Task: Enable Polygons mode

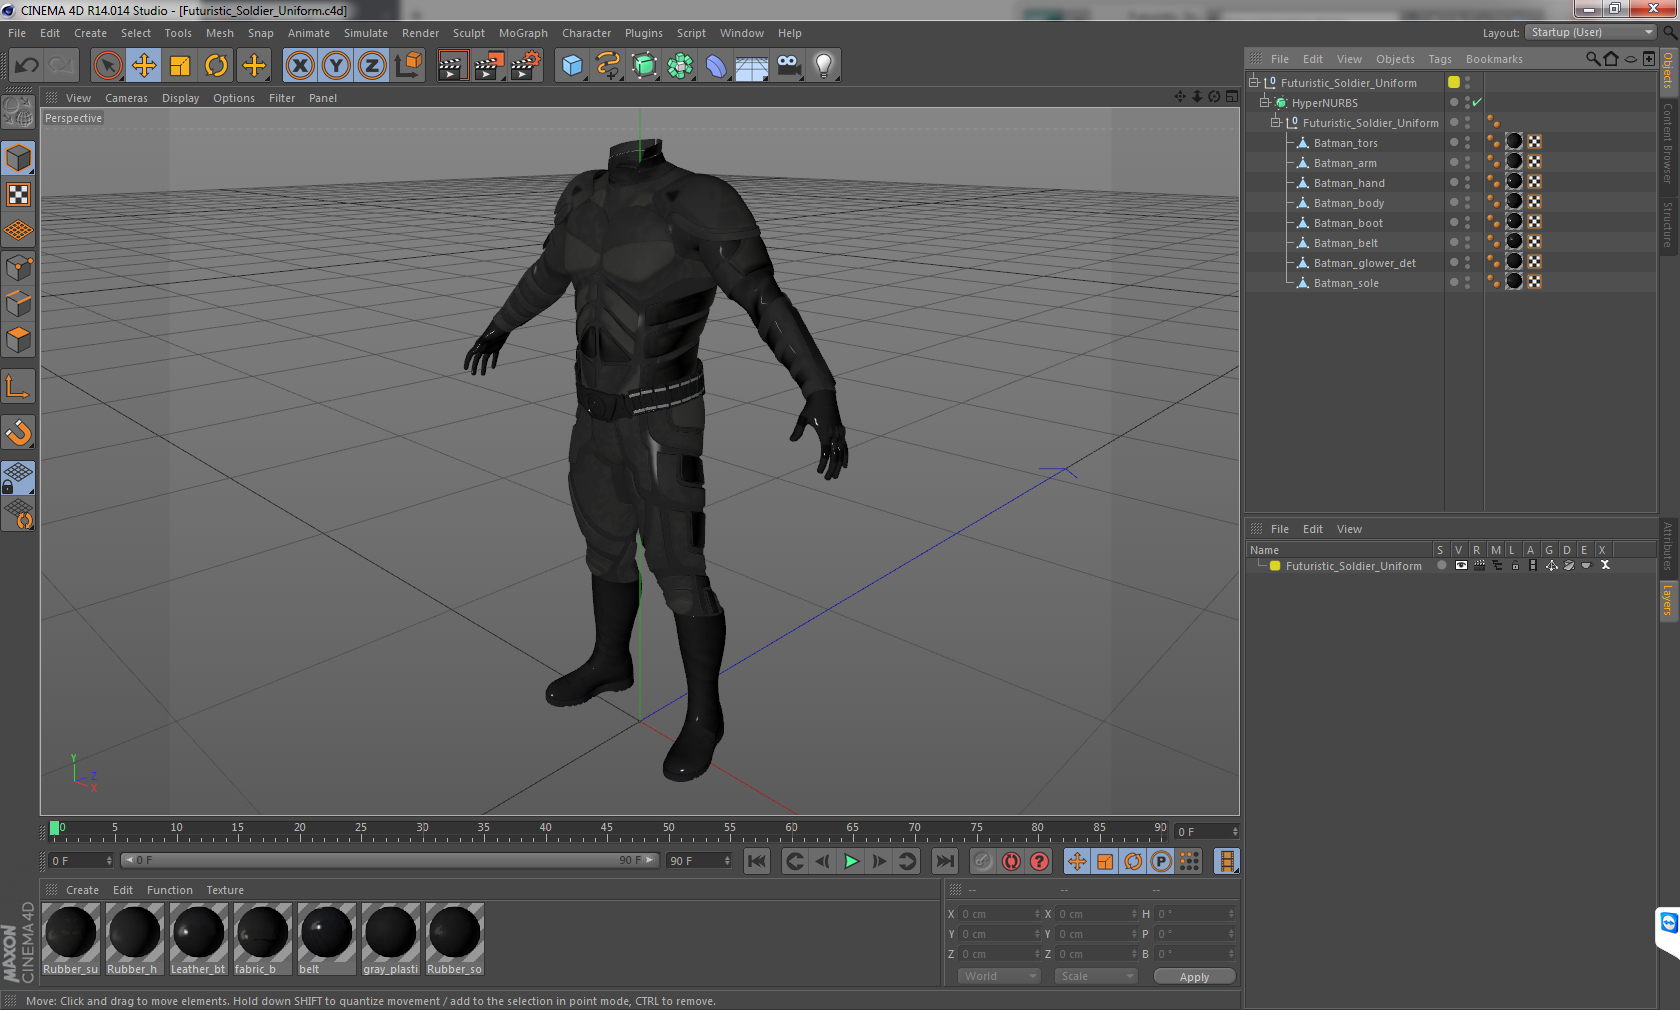Action: [x=19, y=340]
